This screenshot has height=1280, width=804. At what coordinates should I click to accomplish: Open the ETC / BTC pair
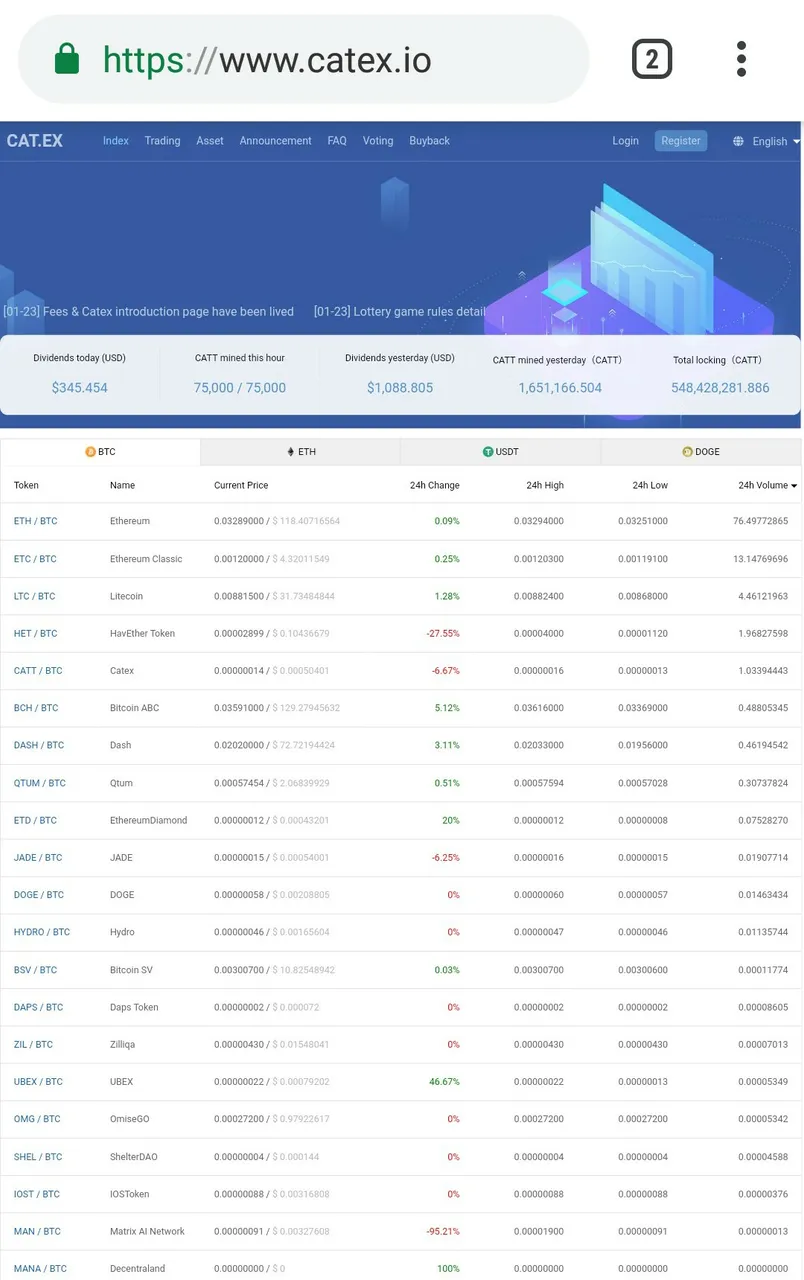pos(35,559)
